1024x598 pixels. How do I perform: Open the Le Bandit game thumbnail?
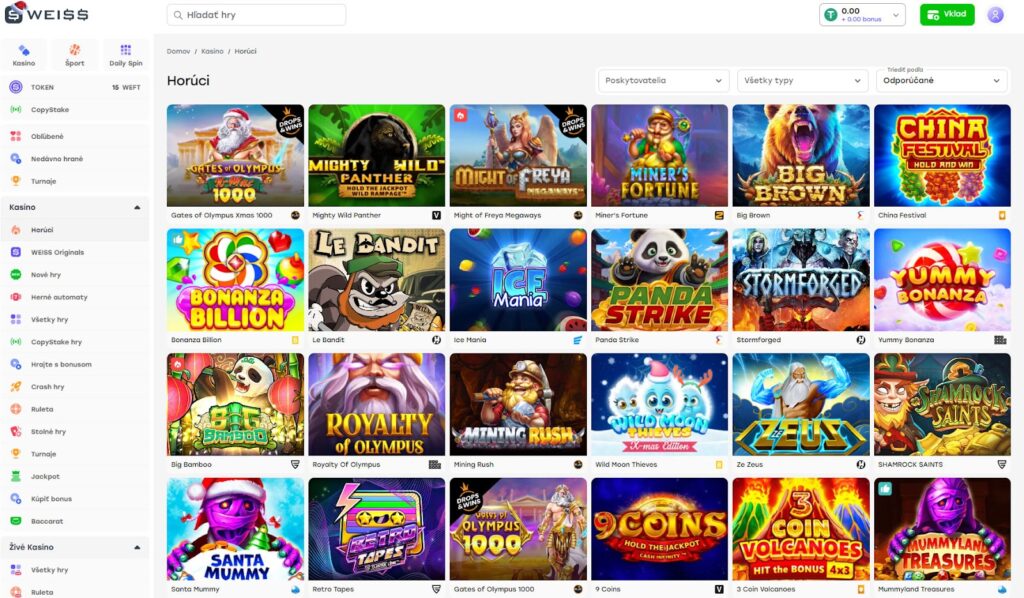click(x=377, y=280)
